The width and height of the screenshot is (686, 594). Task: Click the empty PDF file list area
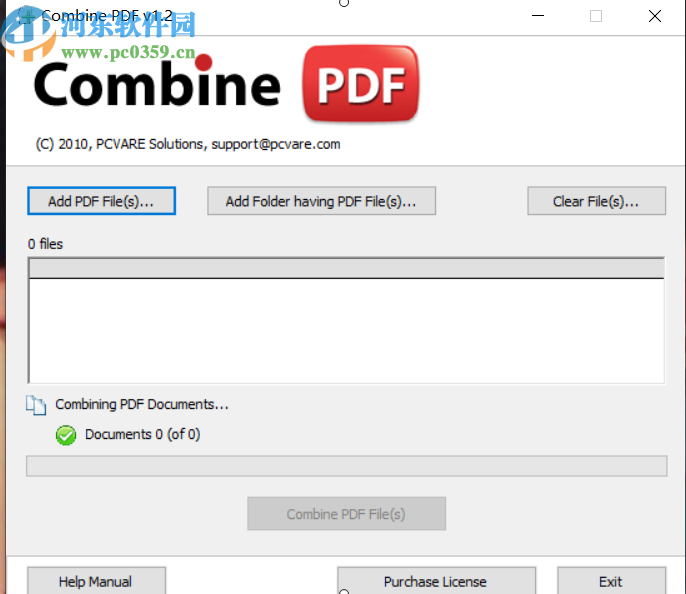tap(346, 331)
